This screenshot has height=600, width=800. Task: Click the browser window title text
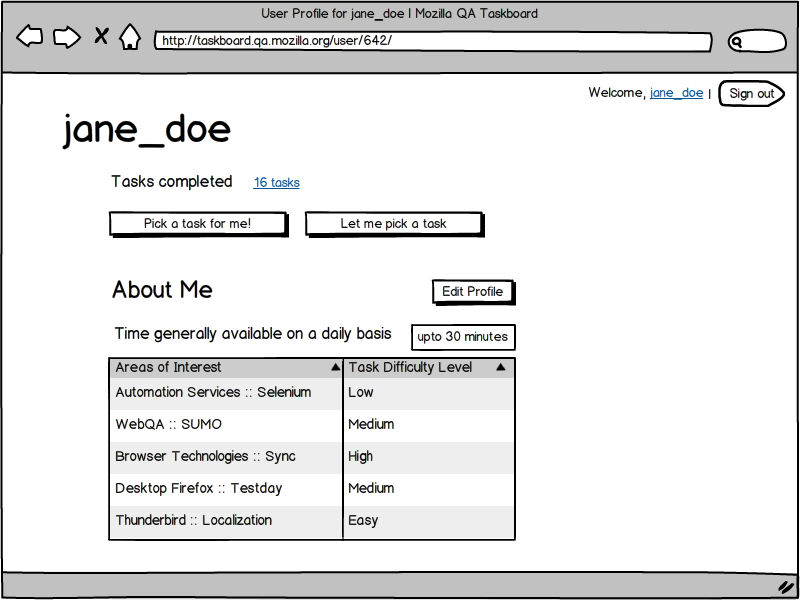coord(399,14)
